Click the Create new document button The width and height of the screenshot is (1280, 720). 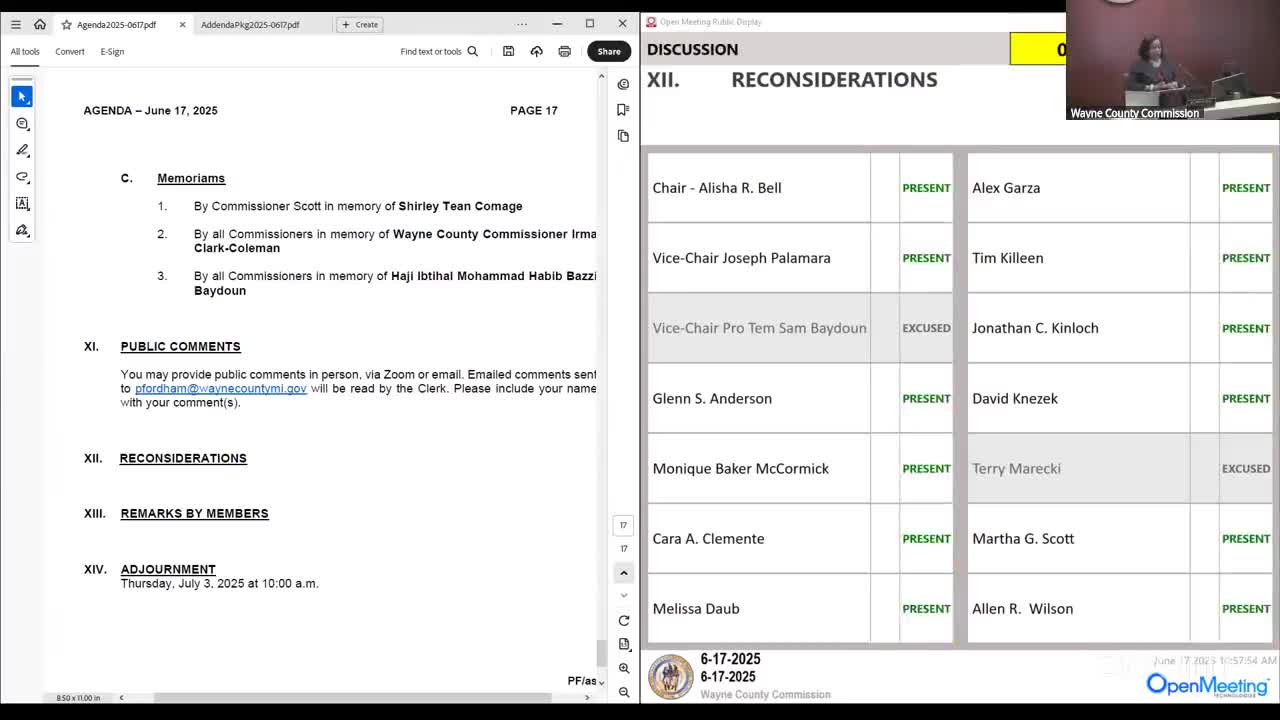[x=360, y=24]
